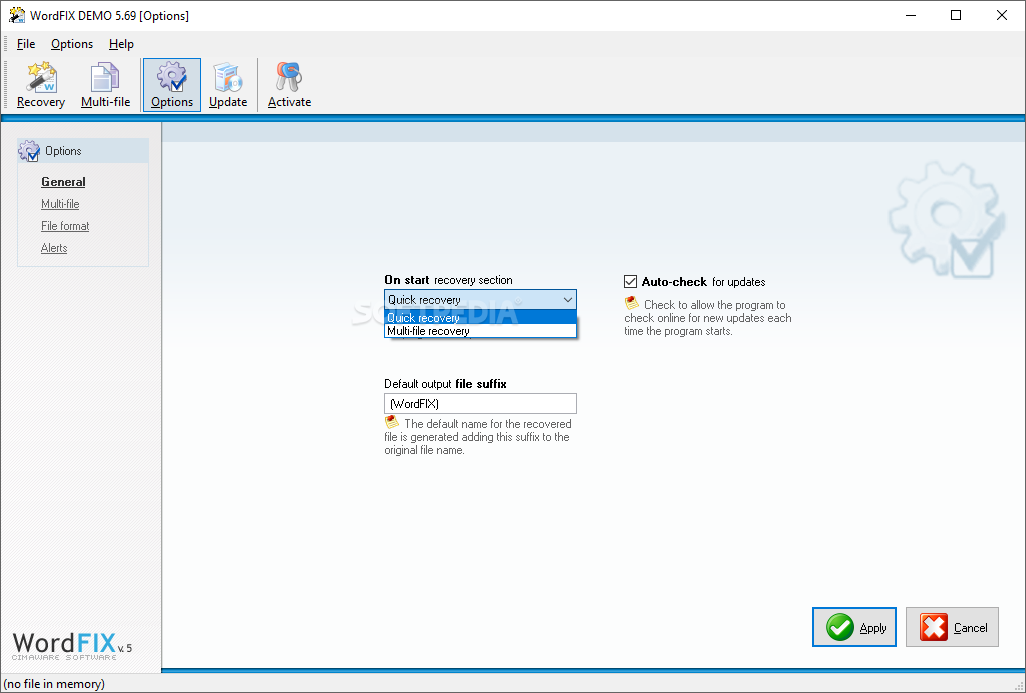
Task: Click the Default output file suffix field
Action: (480, 404)
